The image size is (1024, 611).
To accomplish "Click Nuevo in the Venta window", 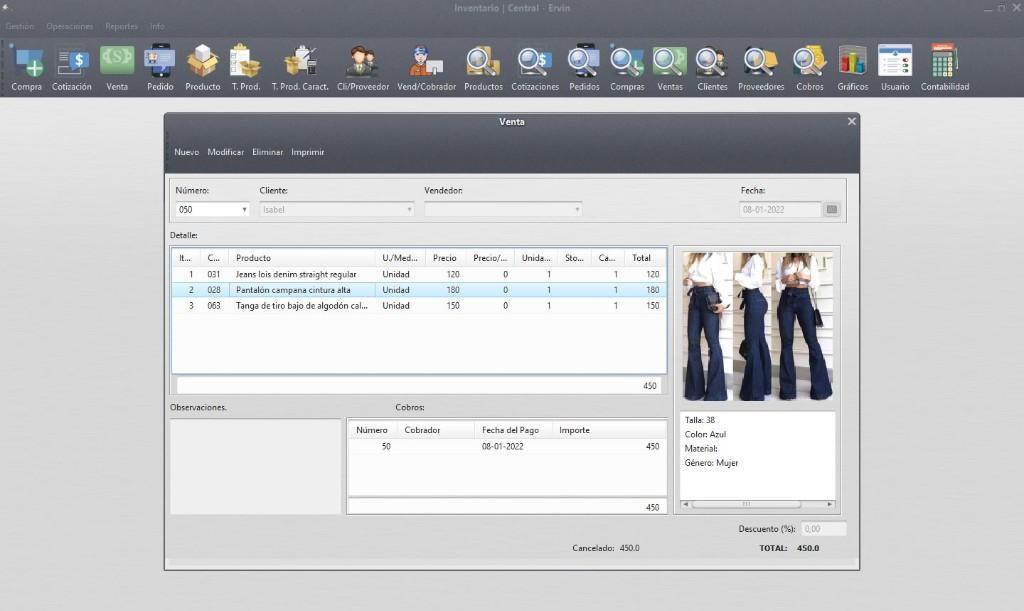I will point(186,152).
